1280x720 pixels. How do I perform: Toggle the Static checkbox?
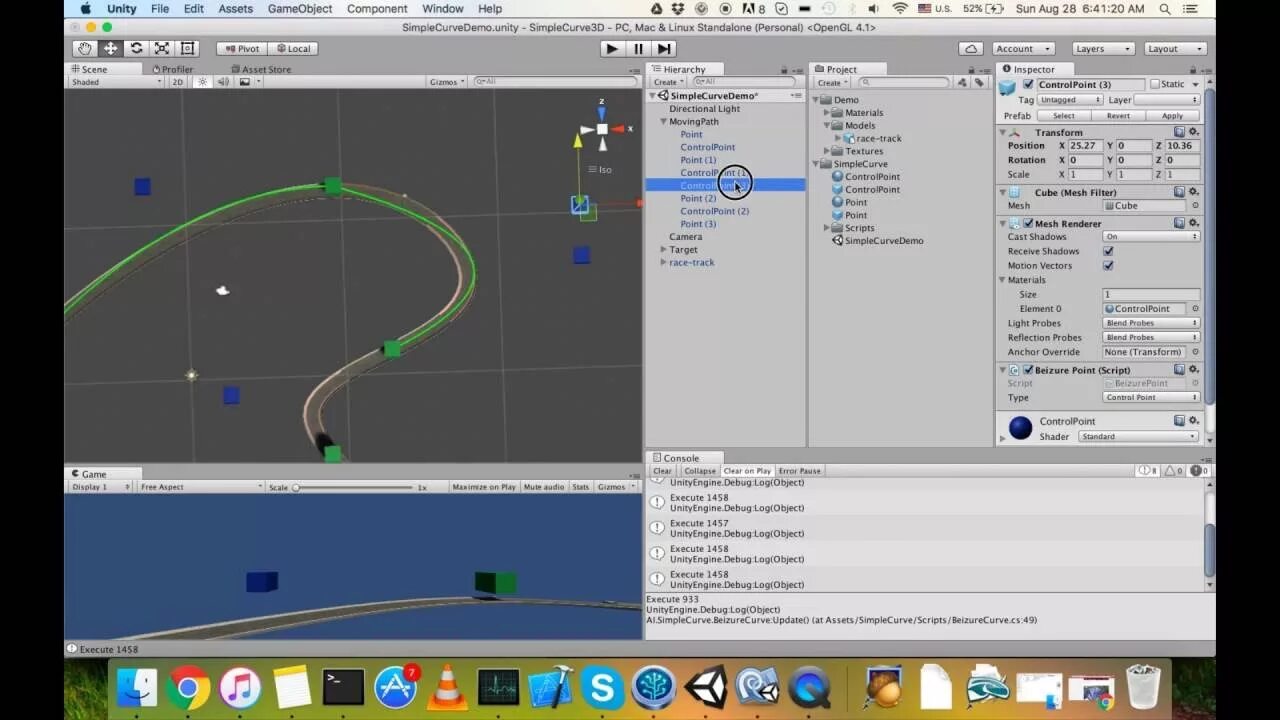point(1155,84)
